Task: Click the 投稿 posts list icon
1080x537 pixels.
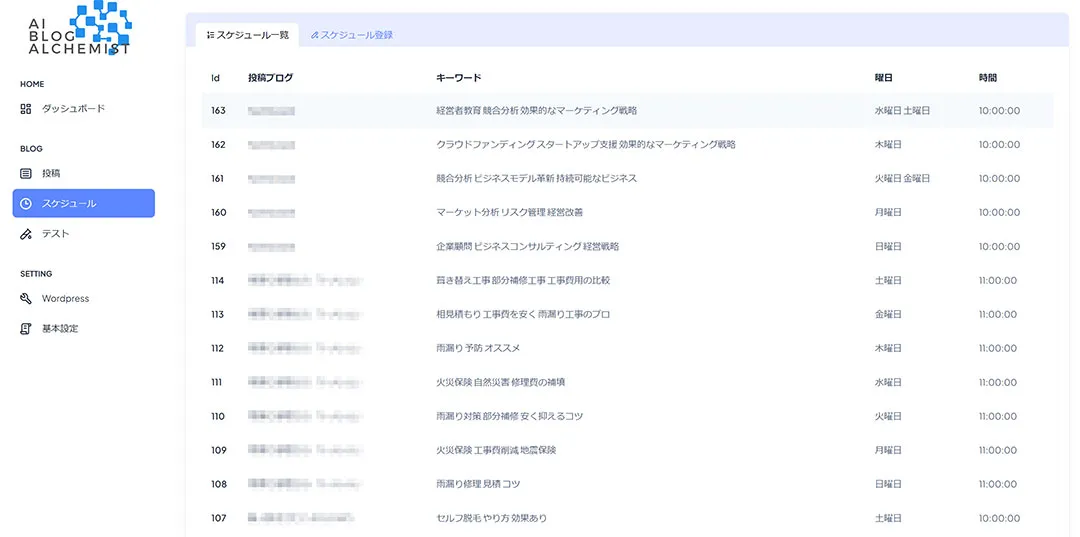Action: (x=26, y=173)
